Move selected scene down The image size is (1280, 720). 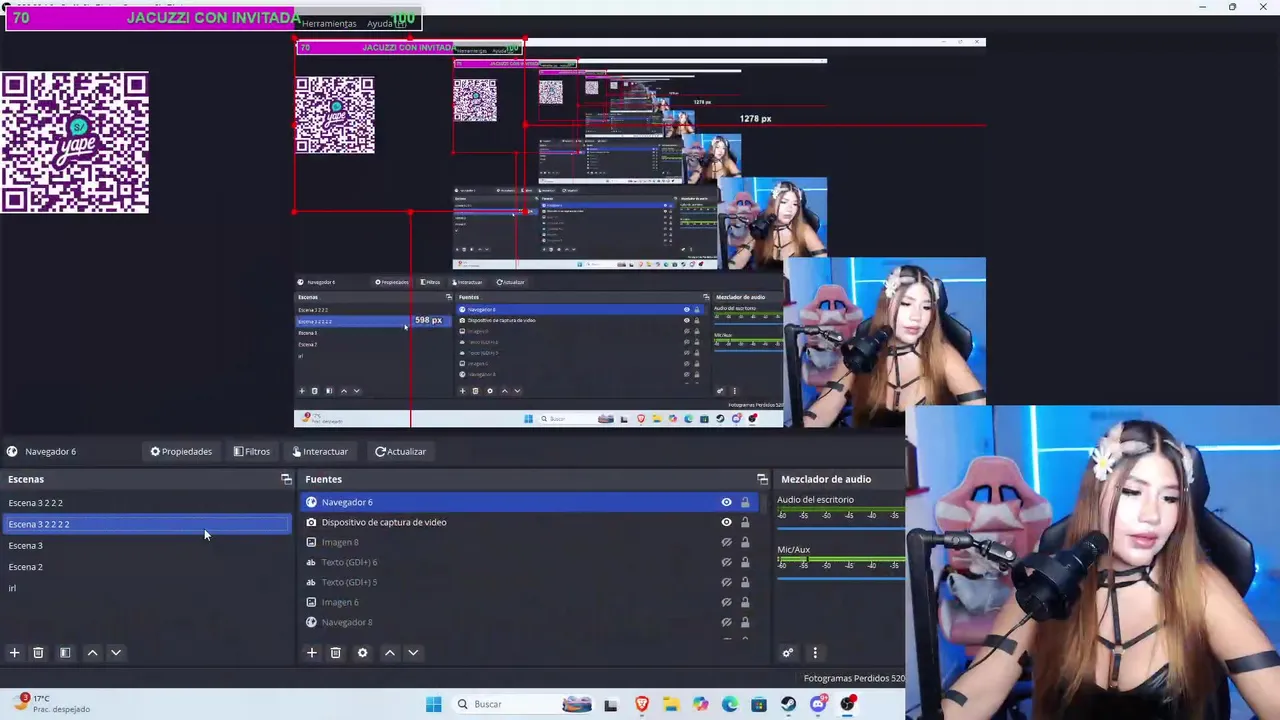pyautogui.click(x=116, y=653)
